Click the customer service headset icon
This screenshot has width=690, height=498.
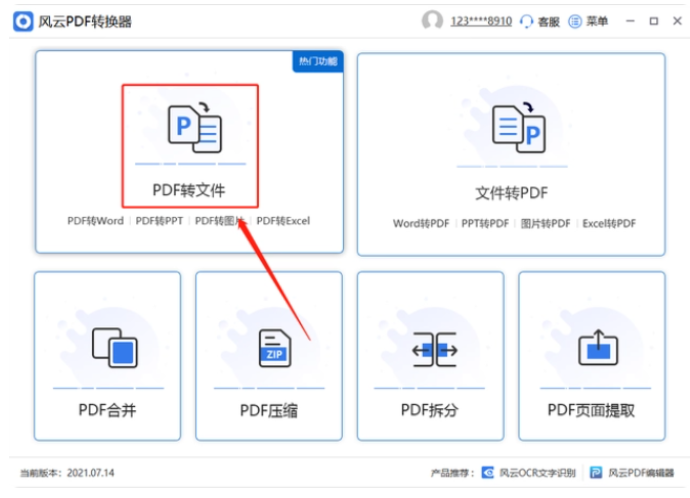526,21
